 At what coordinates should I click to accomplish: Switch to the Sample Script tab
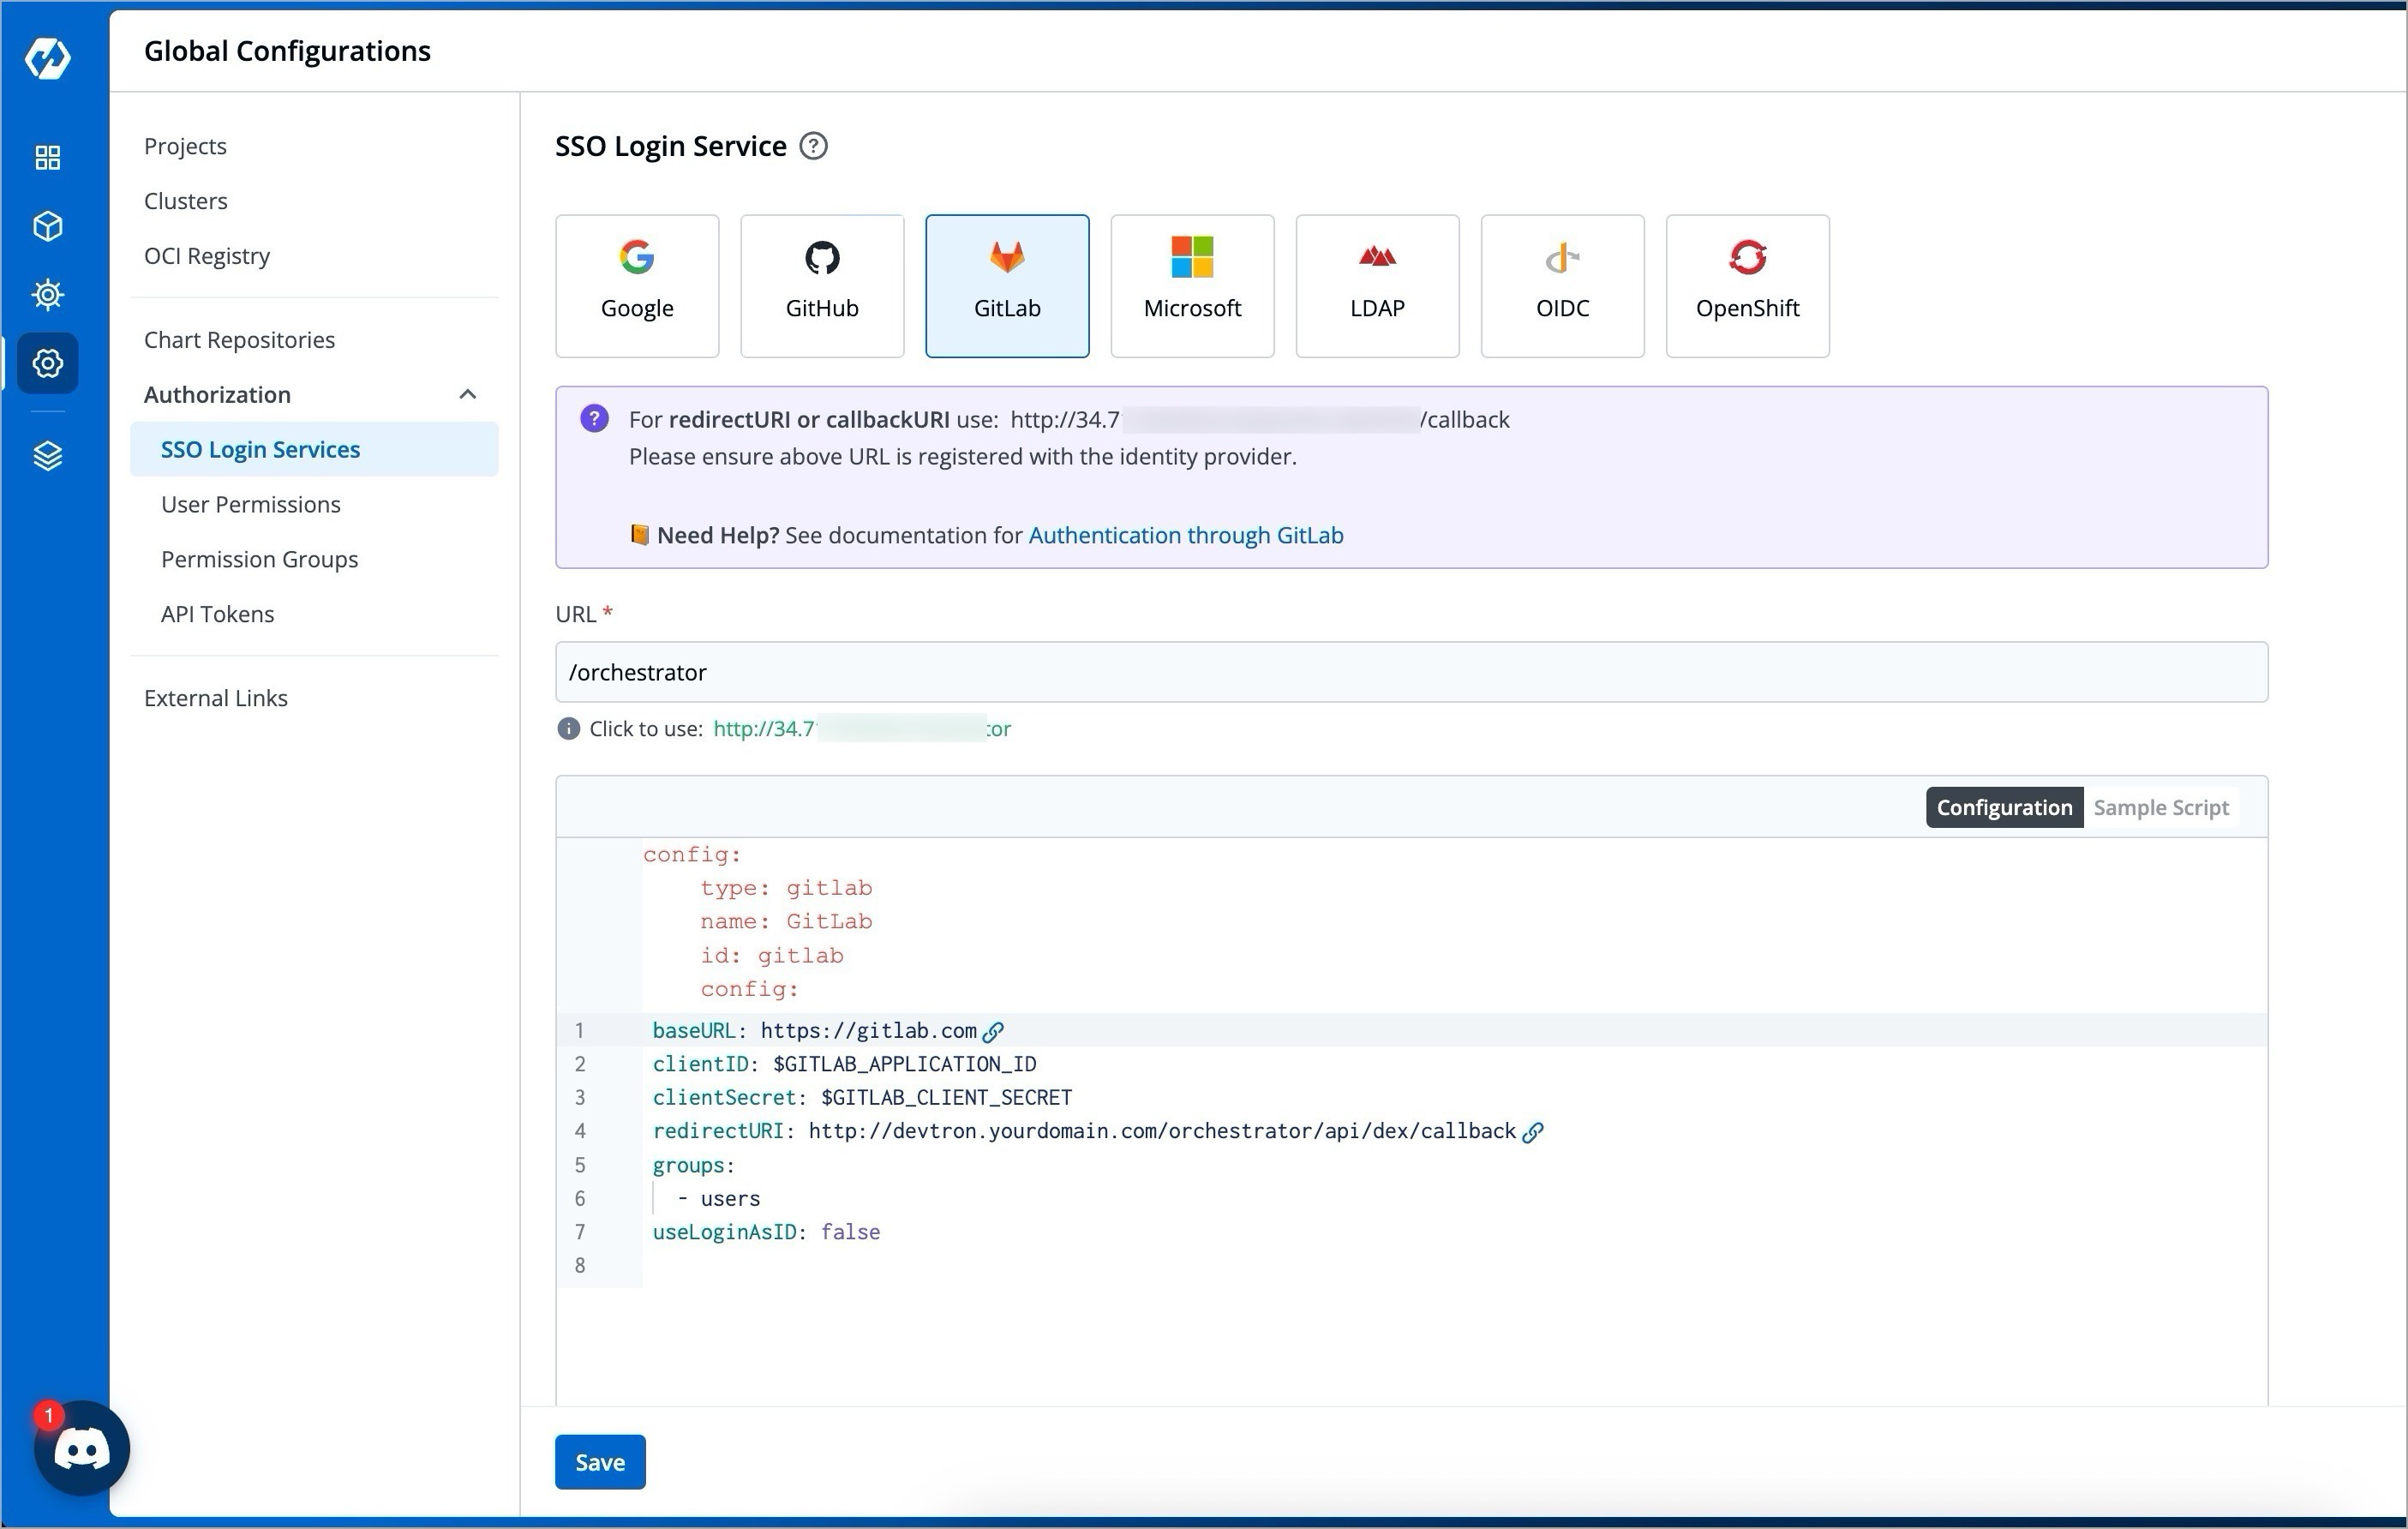click(x=2161, y=807)
